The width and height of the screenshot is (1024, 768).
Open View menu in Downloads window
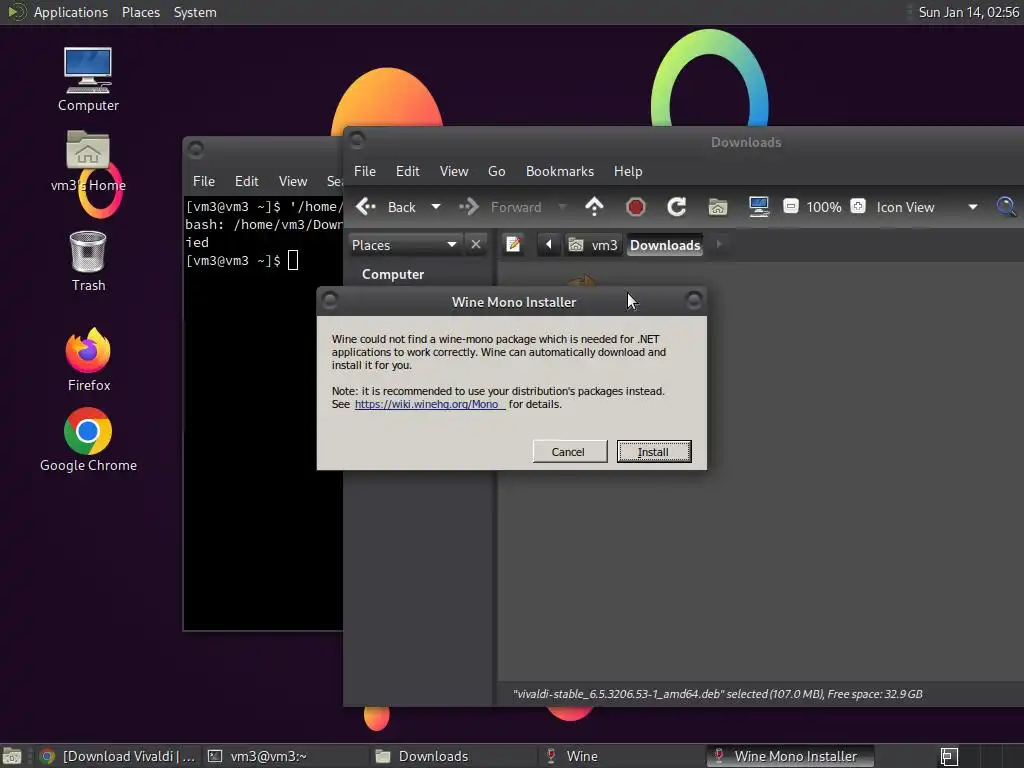[454, 171]
